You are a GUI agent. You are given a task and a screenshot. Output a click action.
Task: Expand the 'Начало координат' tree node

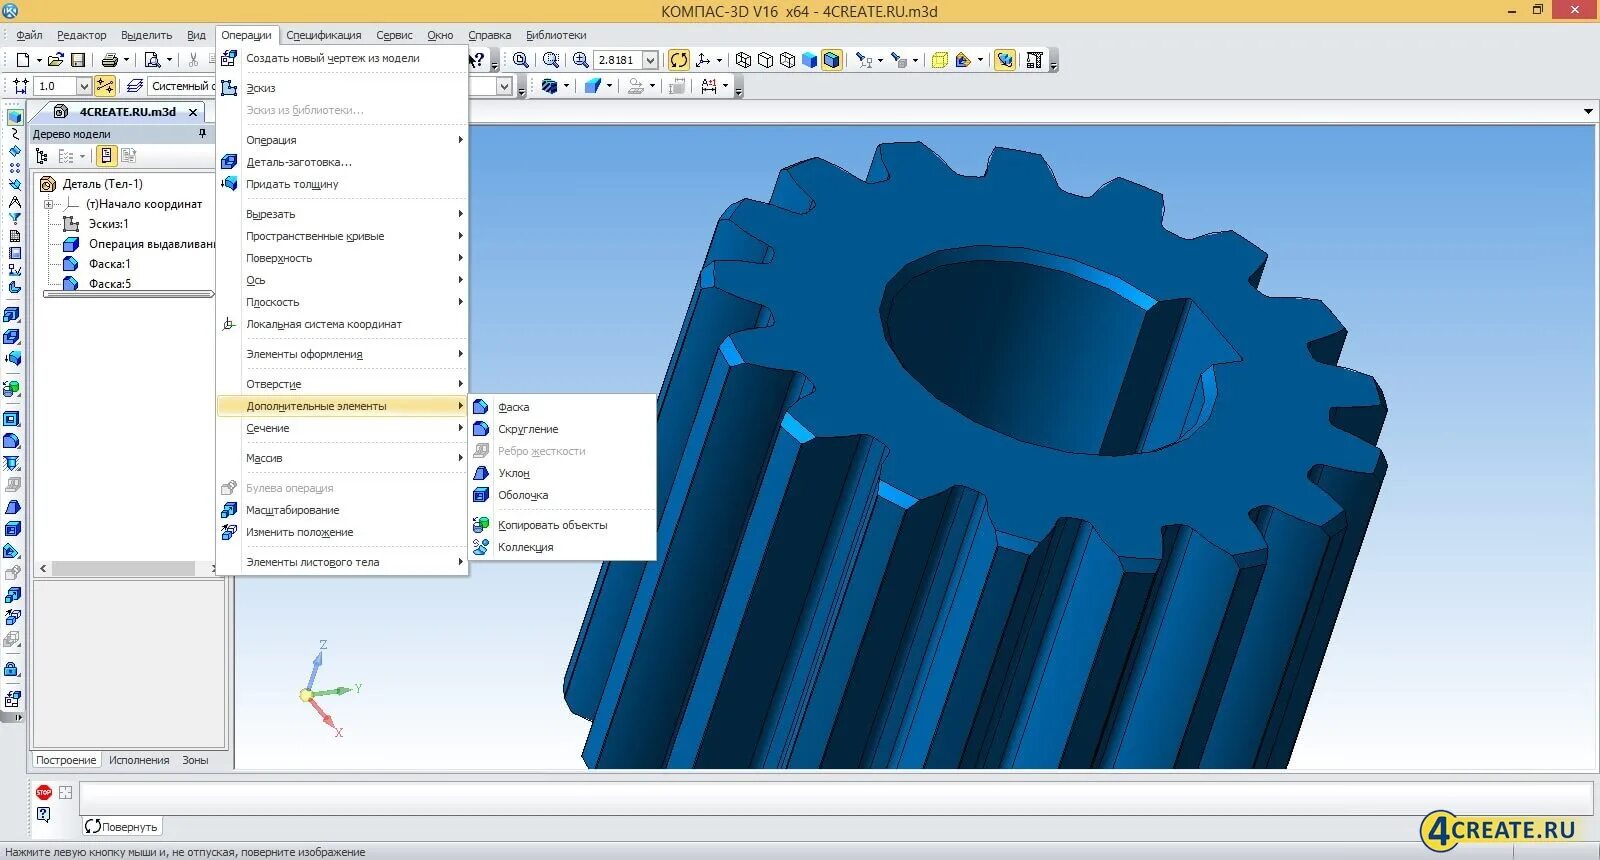point(48,204)
